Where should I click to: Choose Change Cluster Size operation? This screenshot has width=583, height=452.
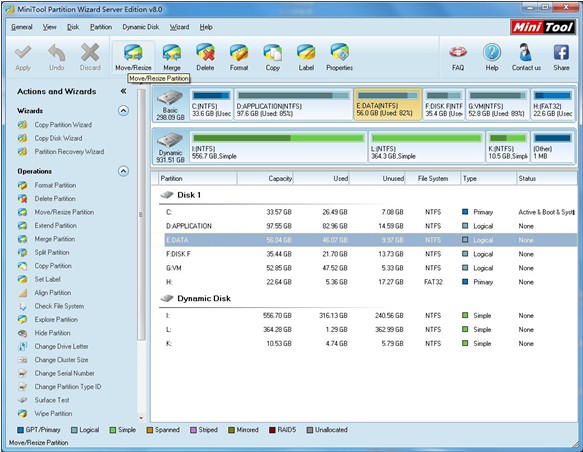point(61,360)
